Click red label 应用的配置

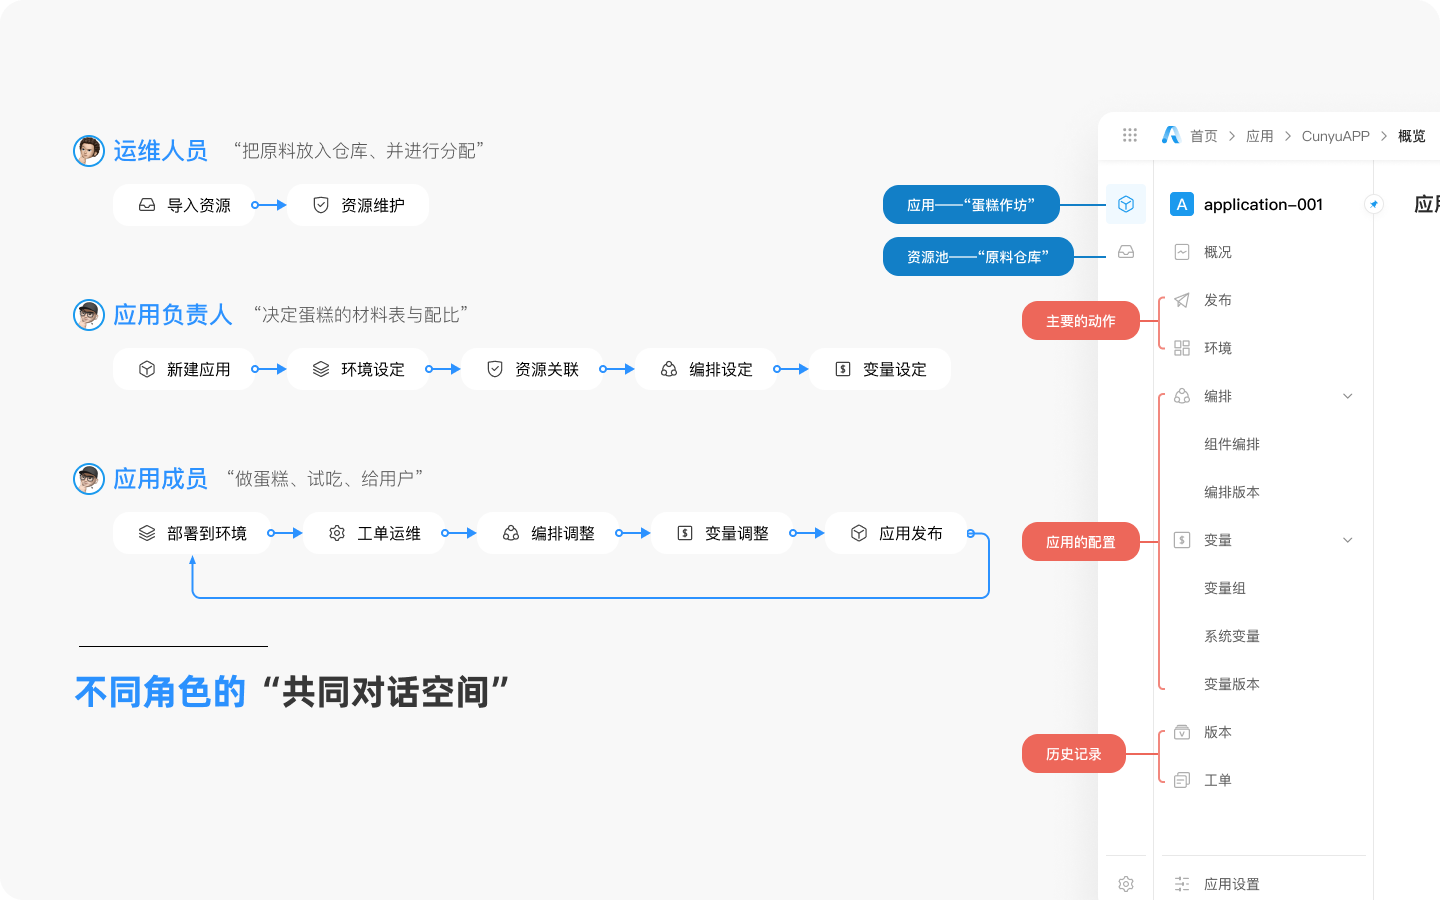[1081, 542]
